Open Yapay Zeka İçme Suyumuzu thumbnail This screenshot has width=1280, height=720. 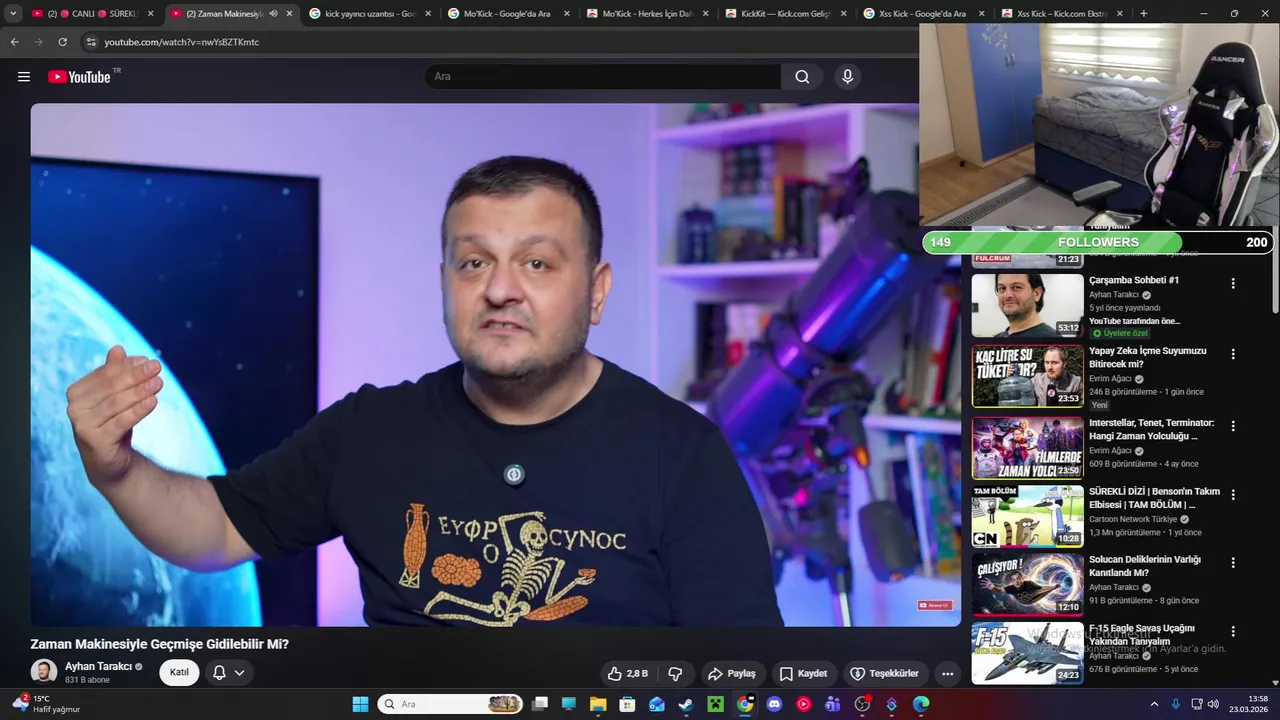pos(1027,376)
